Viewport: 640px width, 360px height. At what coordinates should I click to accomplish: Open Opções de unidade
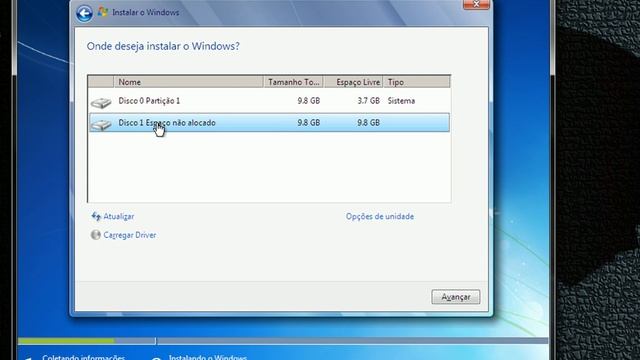380,216
